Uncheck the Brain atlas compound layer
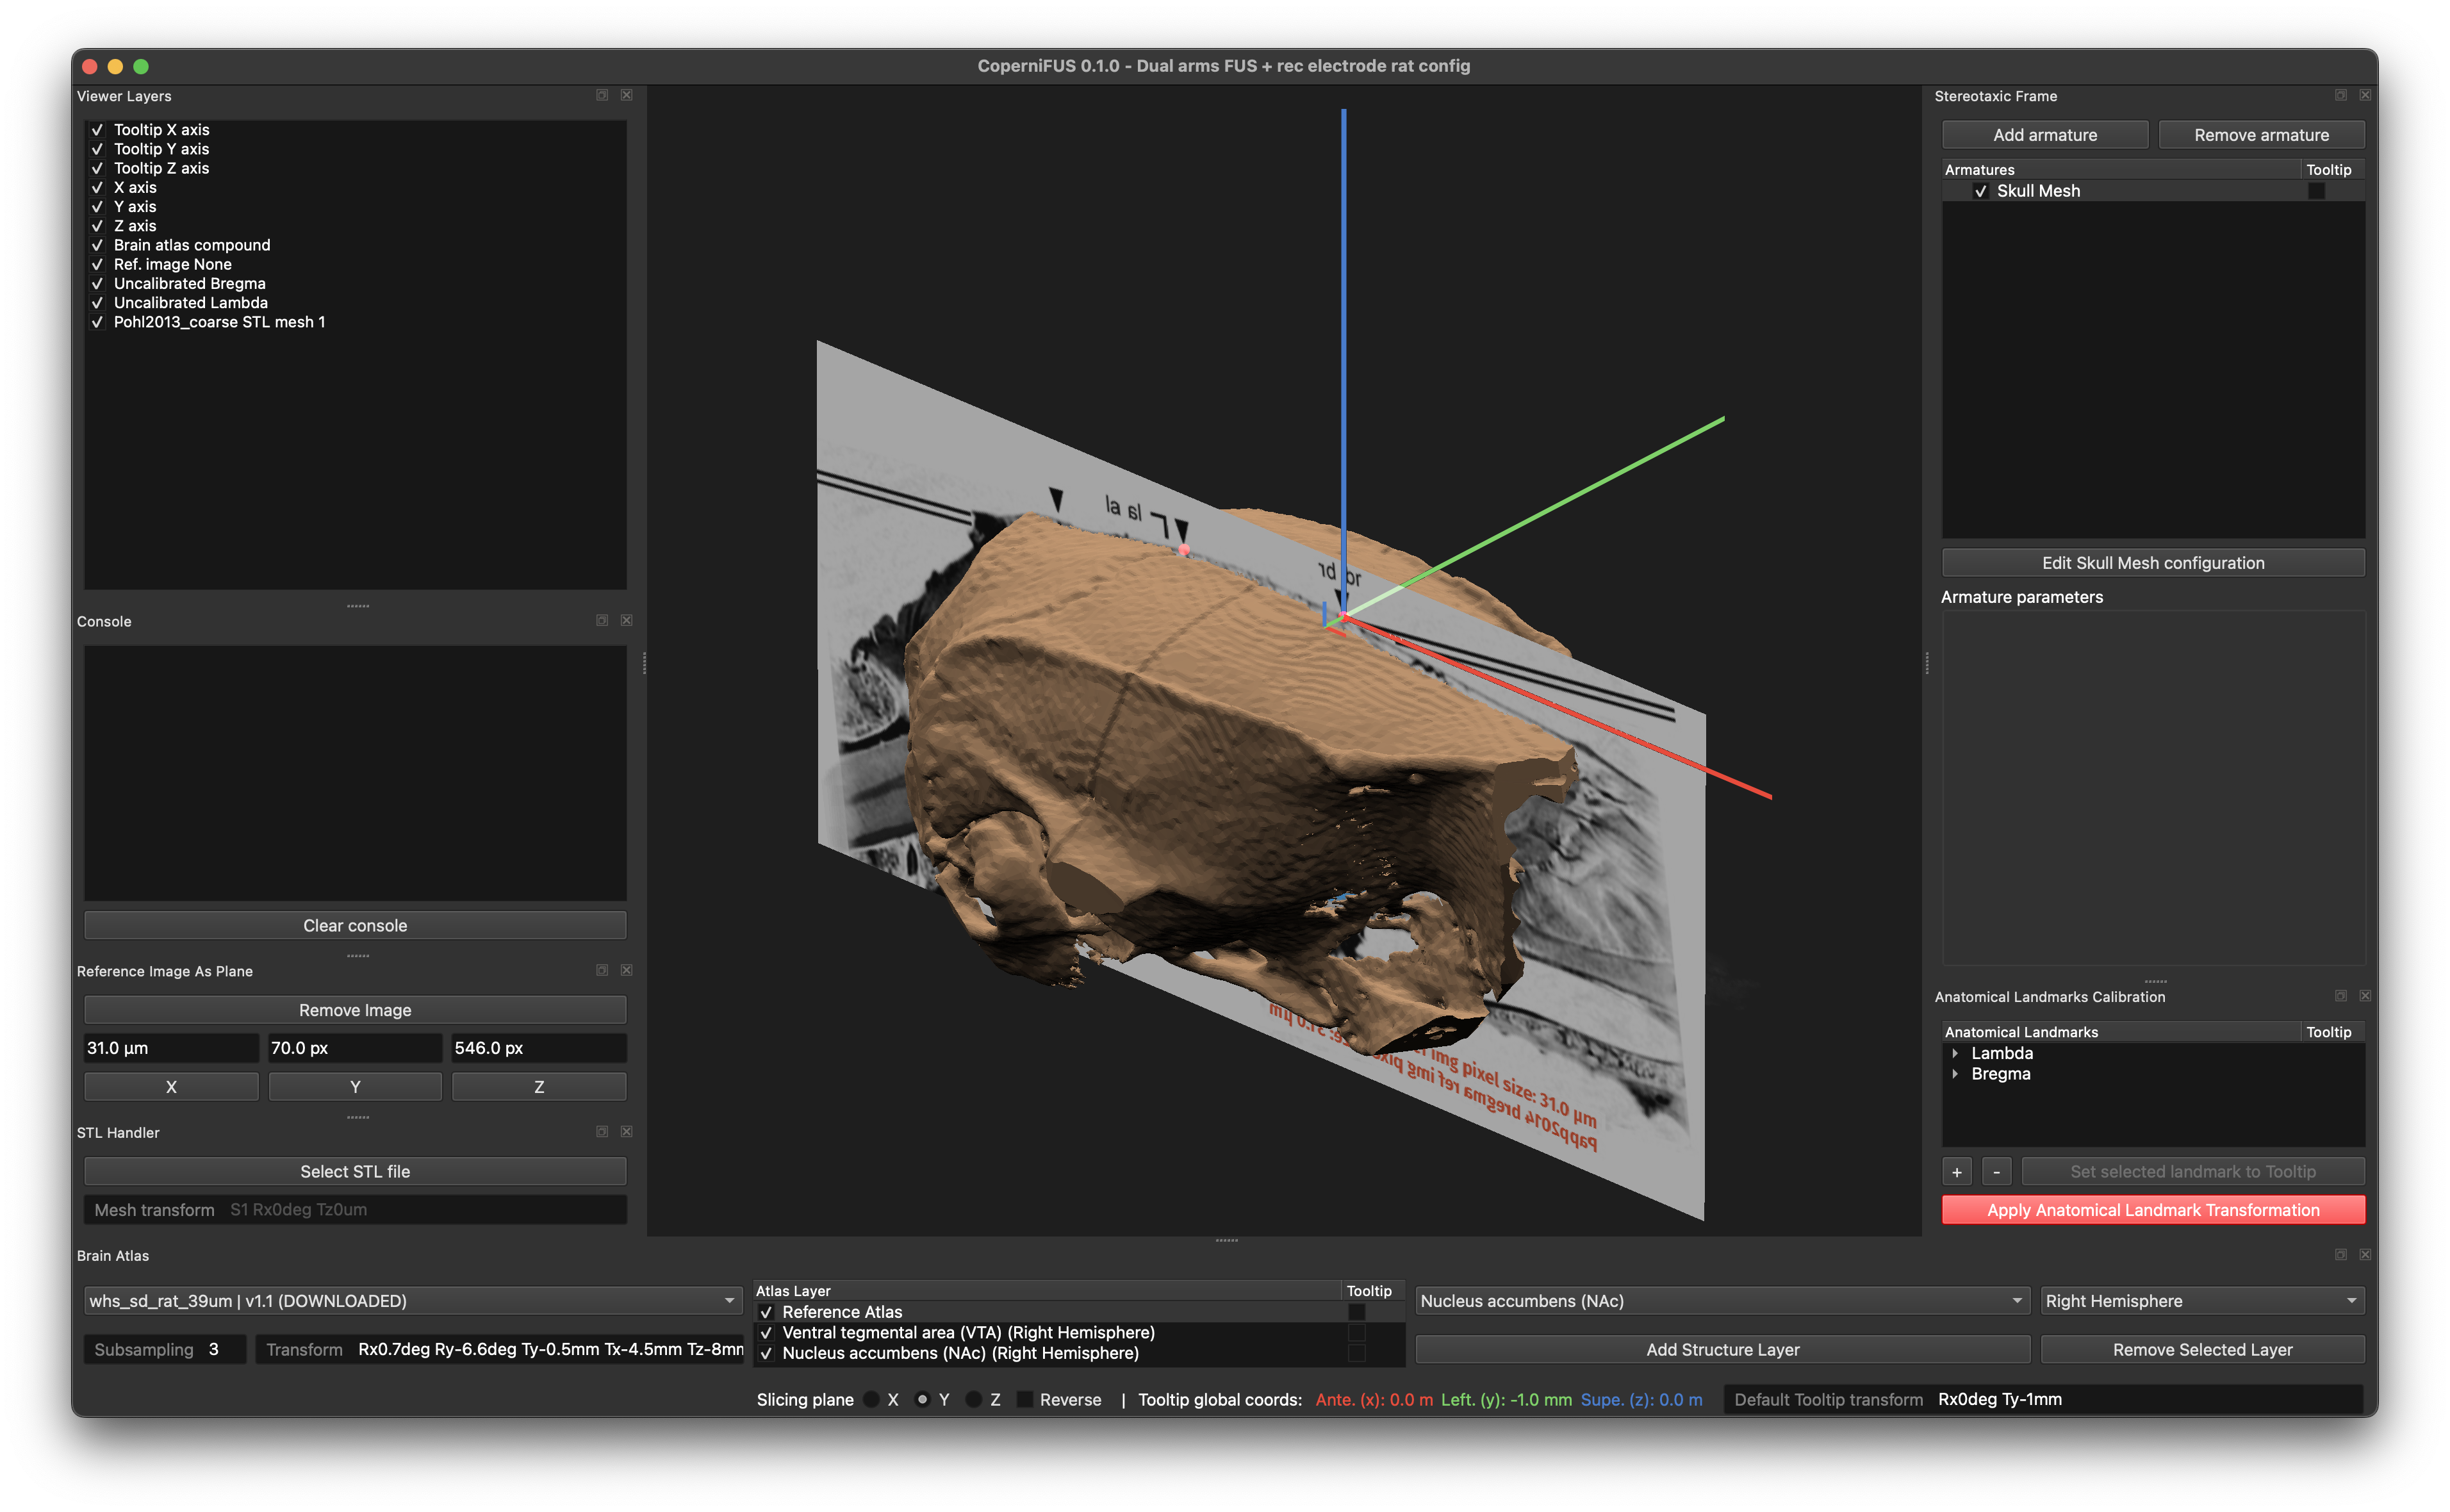The height and width of the screenshot is (1512, 2450). 97,245
